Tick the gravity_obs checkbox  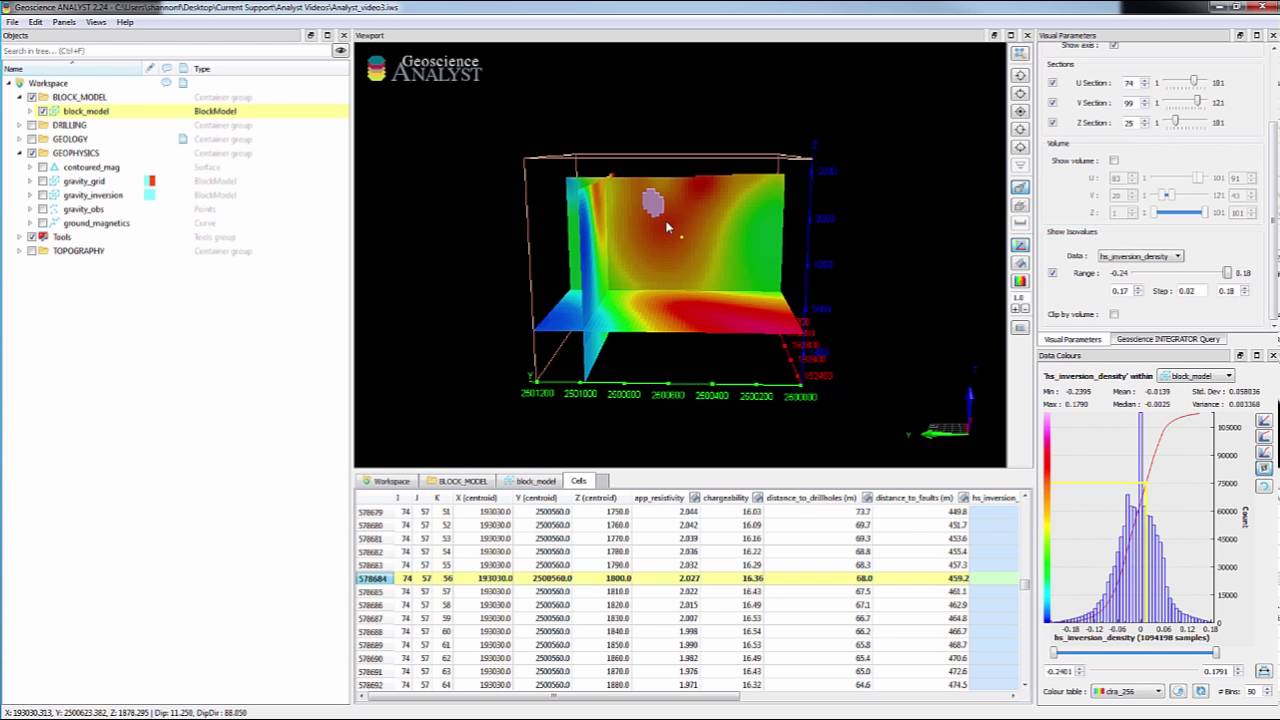coord(43,209)
